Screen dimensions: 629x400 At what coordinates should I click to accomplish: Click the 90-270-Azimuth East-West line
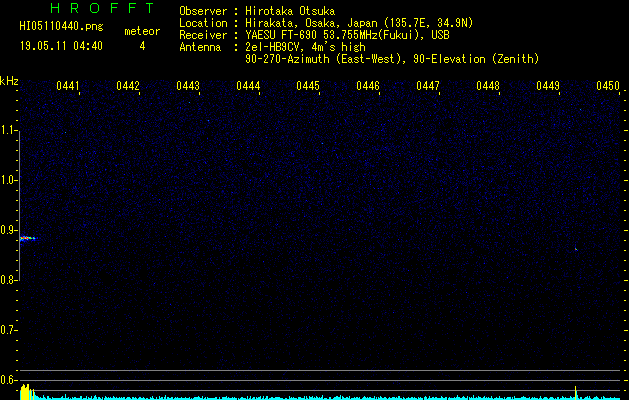point(392,59)
